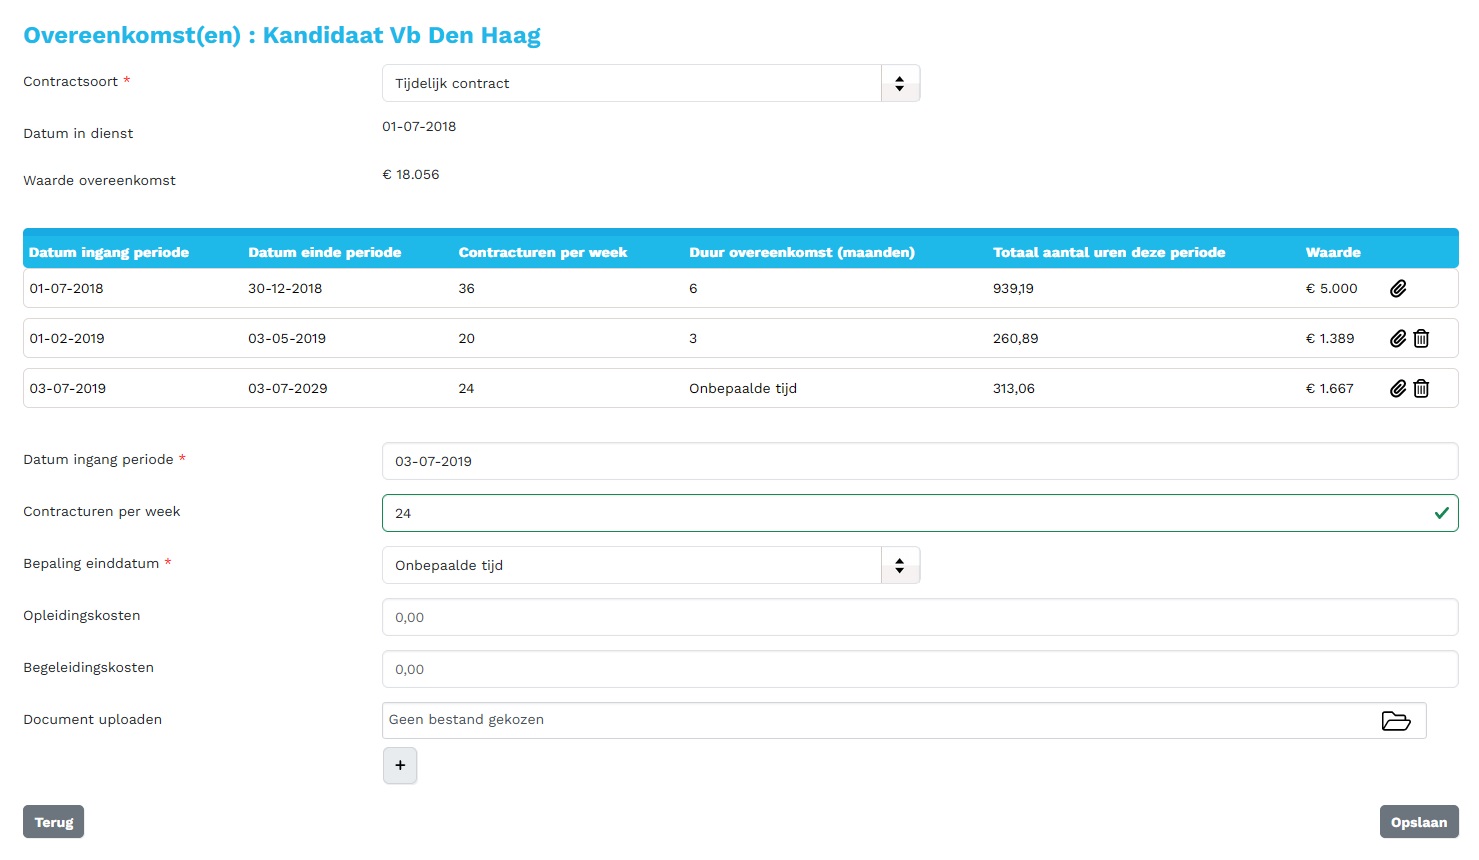Viewport: 1479px width, 860px height.
Task: Select the 01-07-2018 start date cell
Action: pos(66,288)
